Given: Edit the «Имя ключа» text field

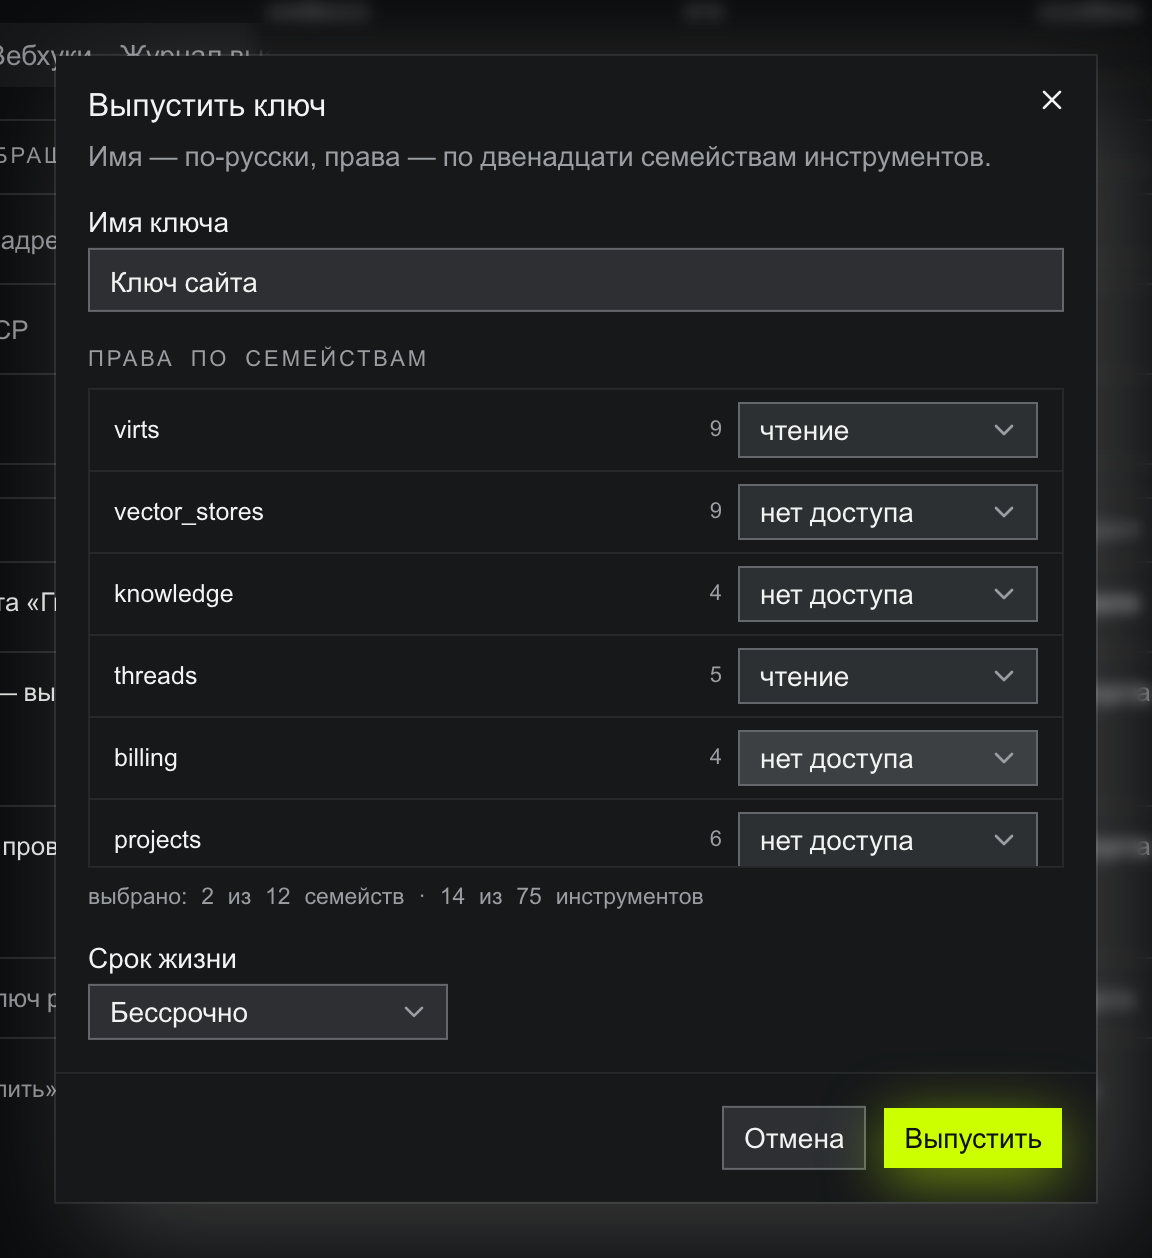Looking at the screenshot, I should click(576, 280).
